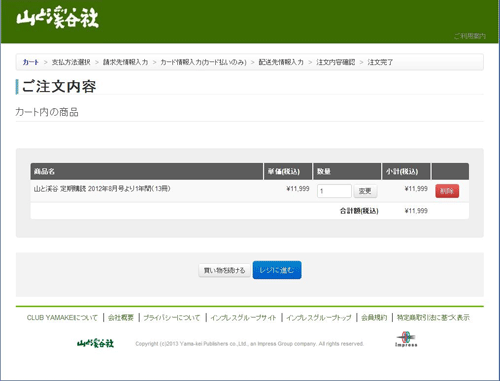Image resolution: width=500 pixels, height=381 pixels.
Task: Focus the quantity input field
Action: click(334, 191)
